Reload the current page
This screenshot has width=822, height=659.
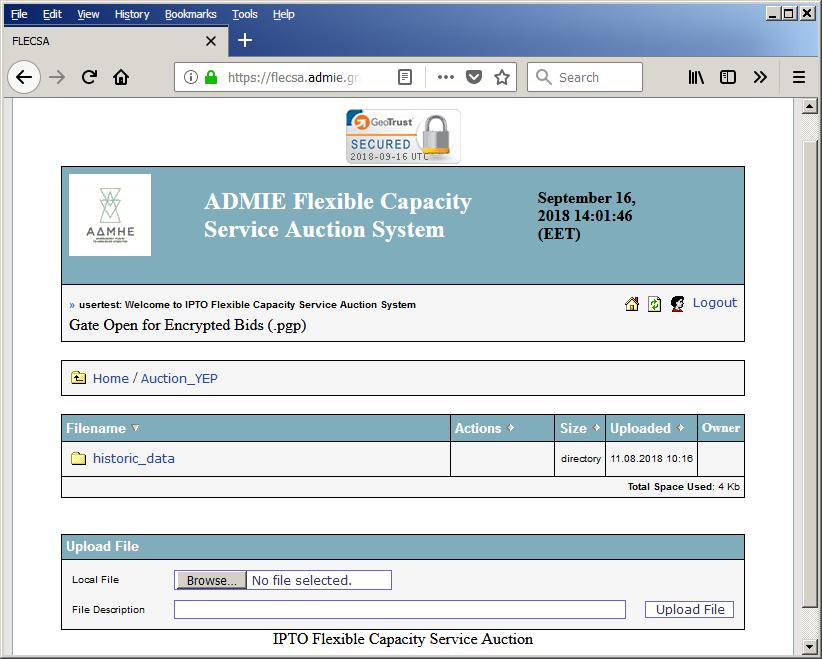[x=89, y=77]
